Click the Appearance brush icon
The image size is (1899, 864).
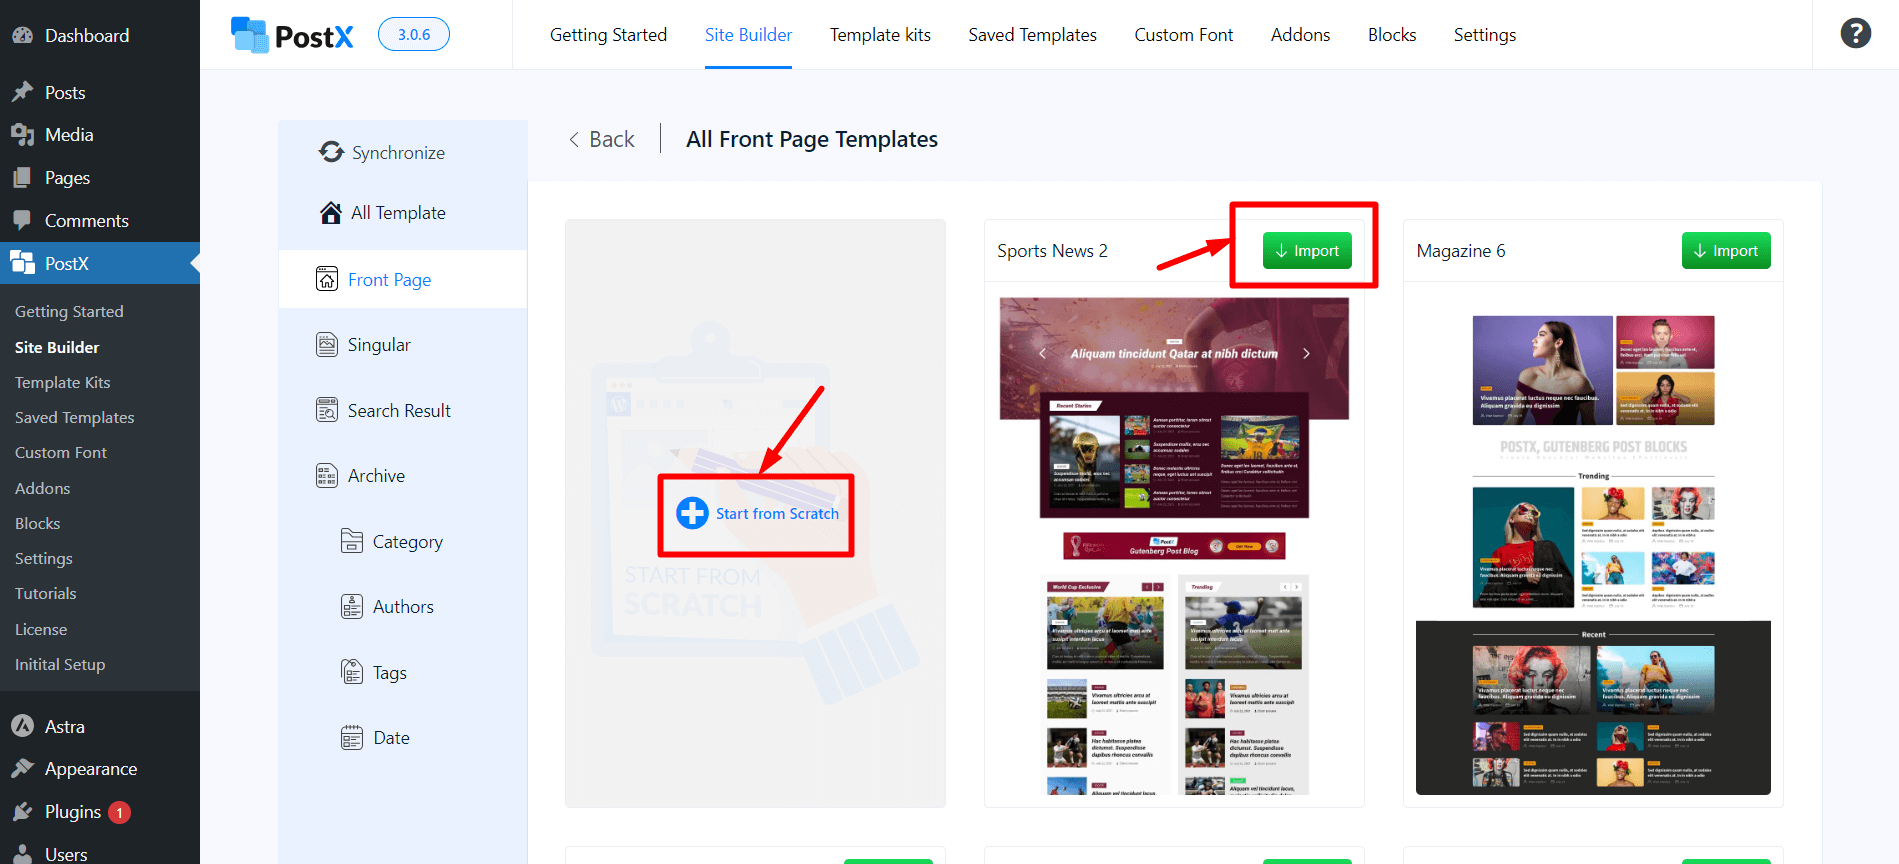click(23, 769)
